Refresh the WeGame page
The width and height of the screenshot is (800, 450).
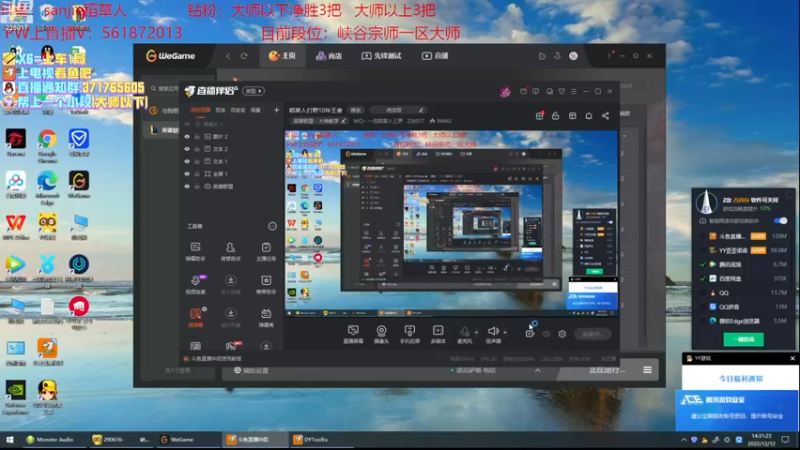pos(244,56)
